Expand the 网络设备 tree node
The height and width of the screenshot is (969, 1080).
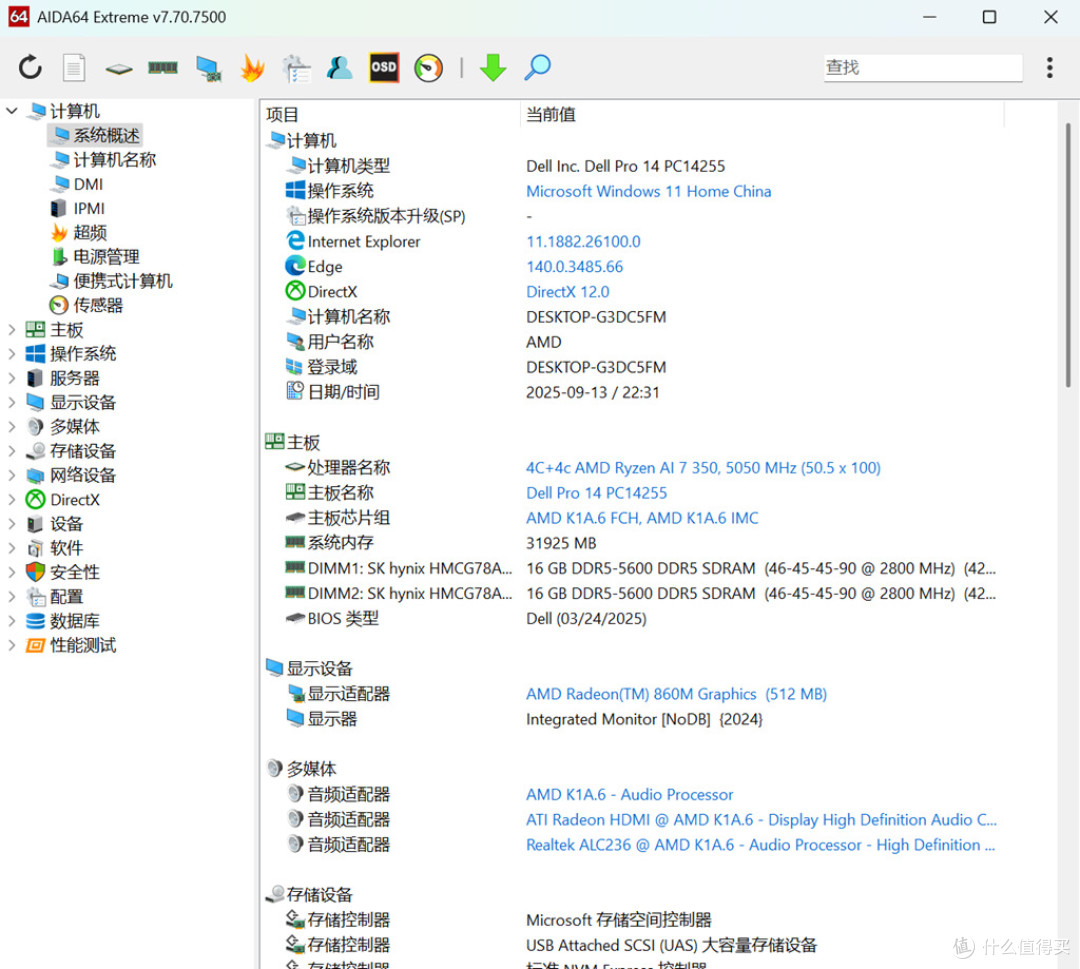(12, 475)
